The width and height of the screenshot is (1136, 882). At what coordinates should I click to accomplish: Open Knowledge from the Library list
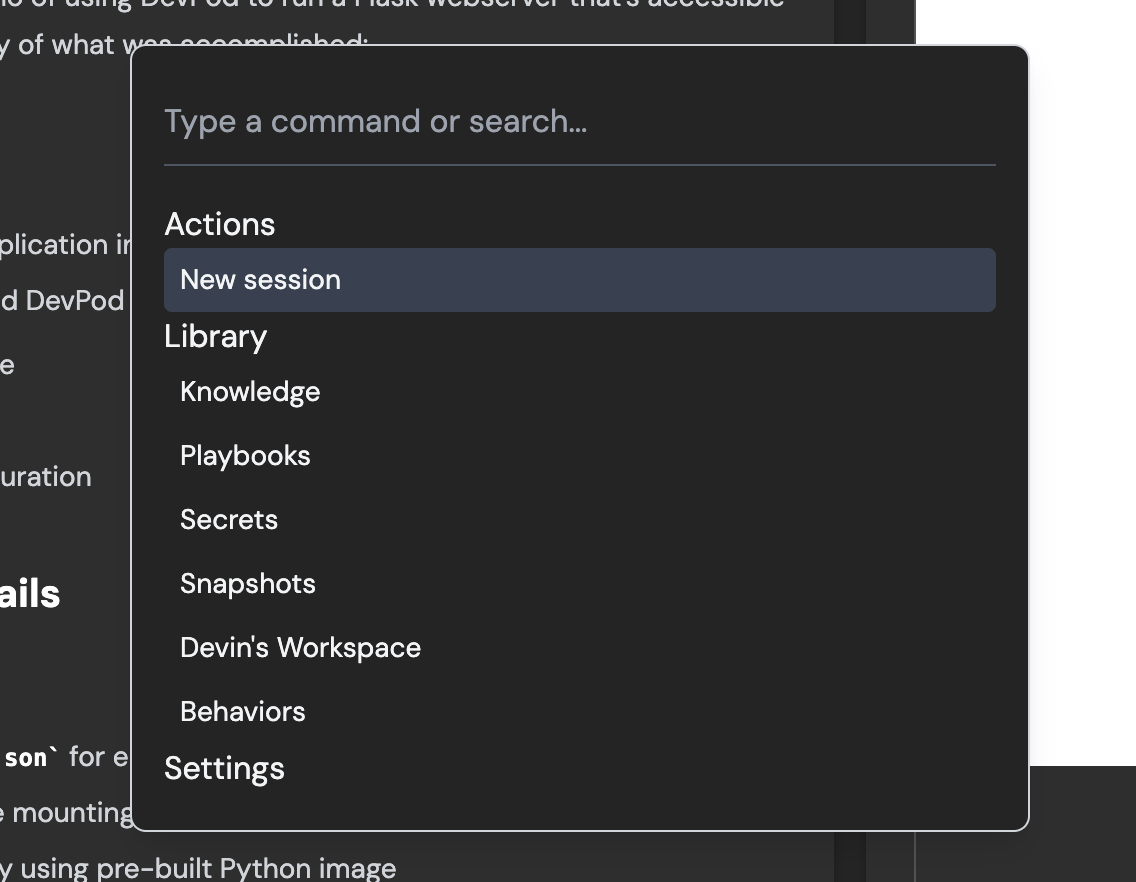(x=250, y=392)
